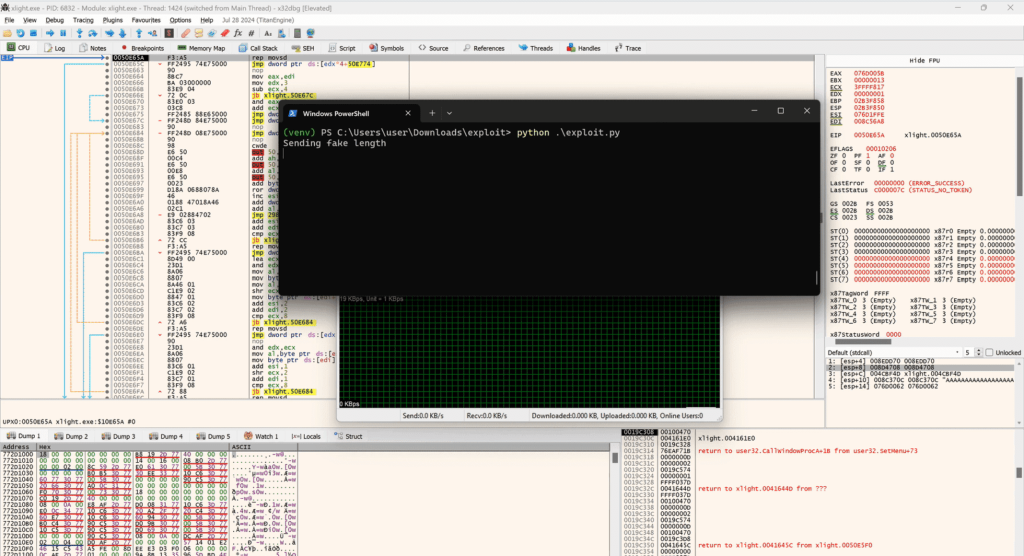Open the Options menu
The height and width of the screenshot is (556, 1024).
pos(180,20)
